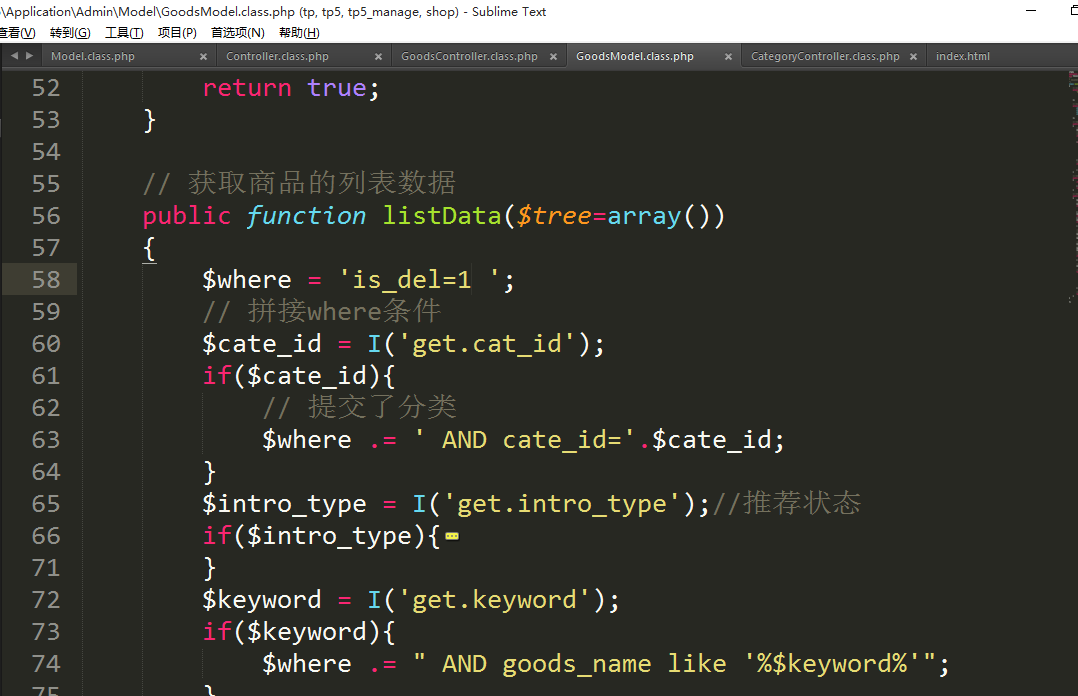Switch to the CategoryController.class.php tab
The width and height of the screenshot is (1078, 696).
(824, 57)
